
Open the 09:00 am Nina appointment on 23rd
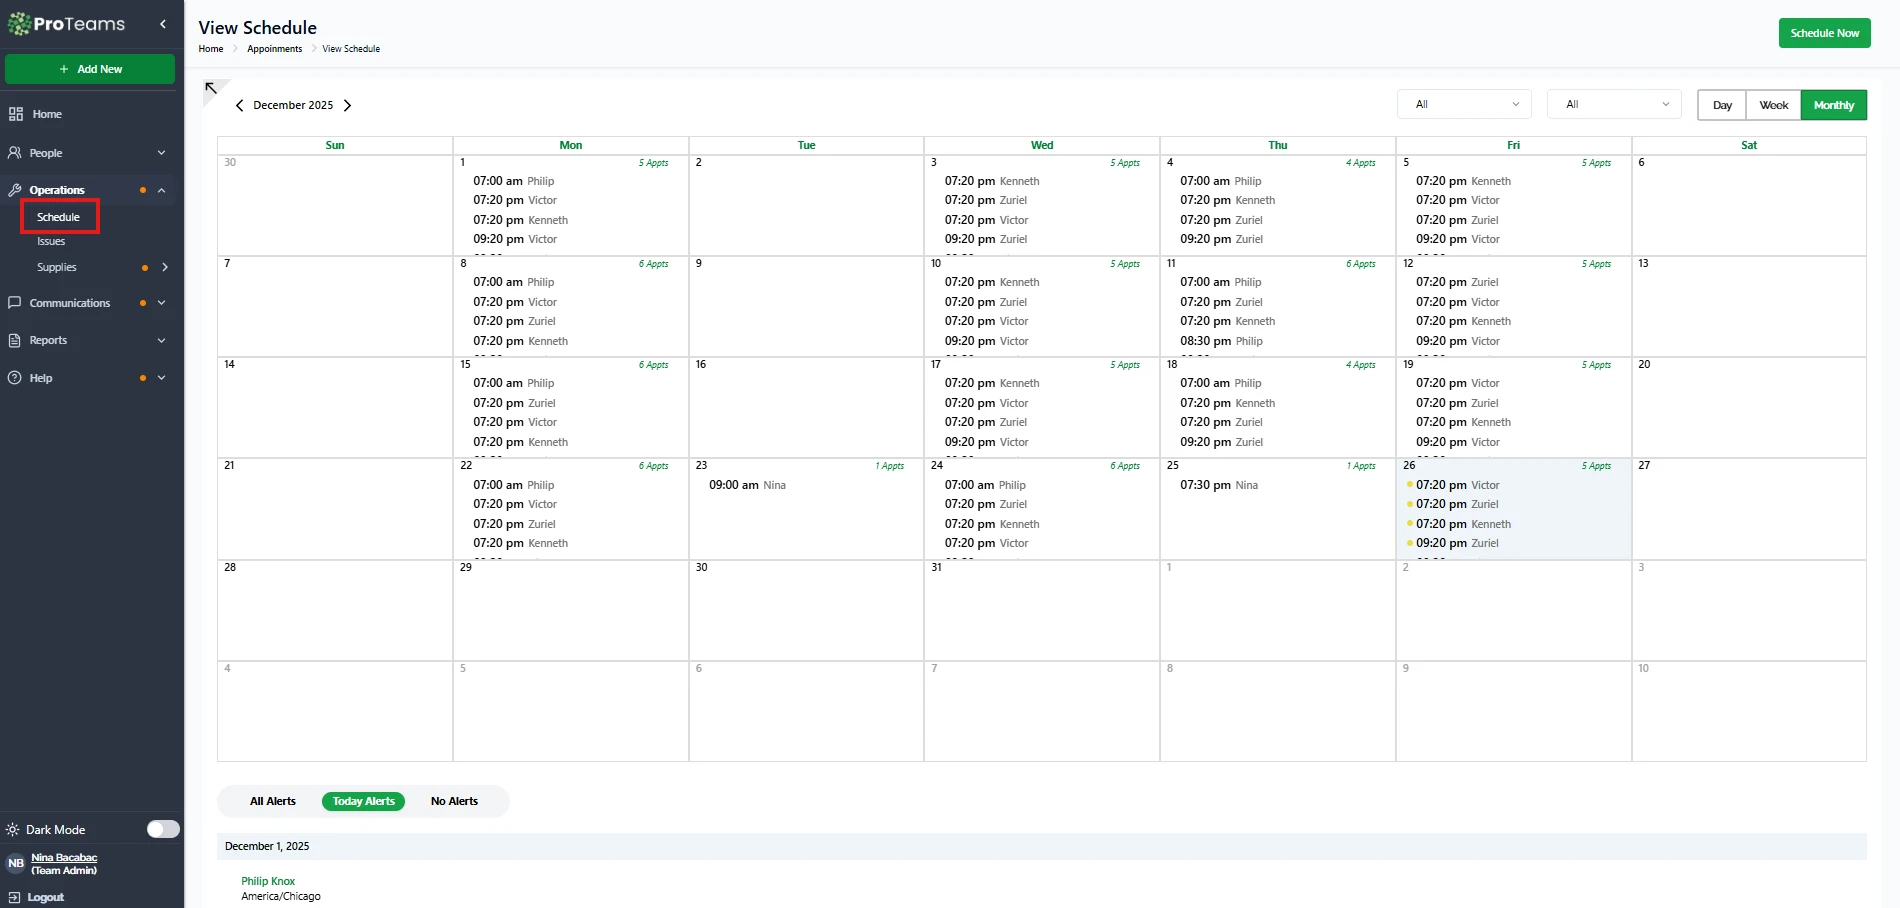pos(747,485)
